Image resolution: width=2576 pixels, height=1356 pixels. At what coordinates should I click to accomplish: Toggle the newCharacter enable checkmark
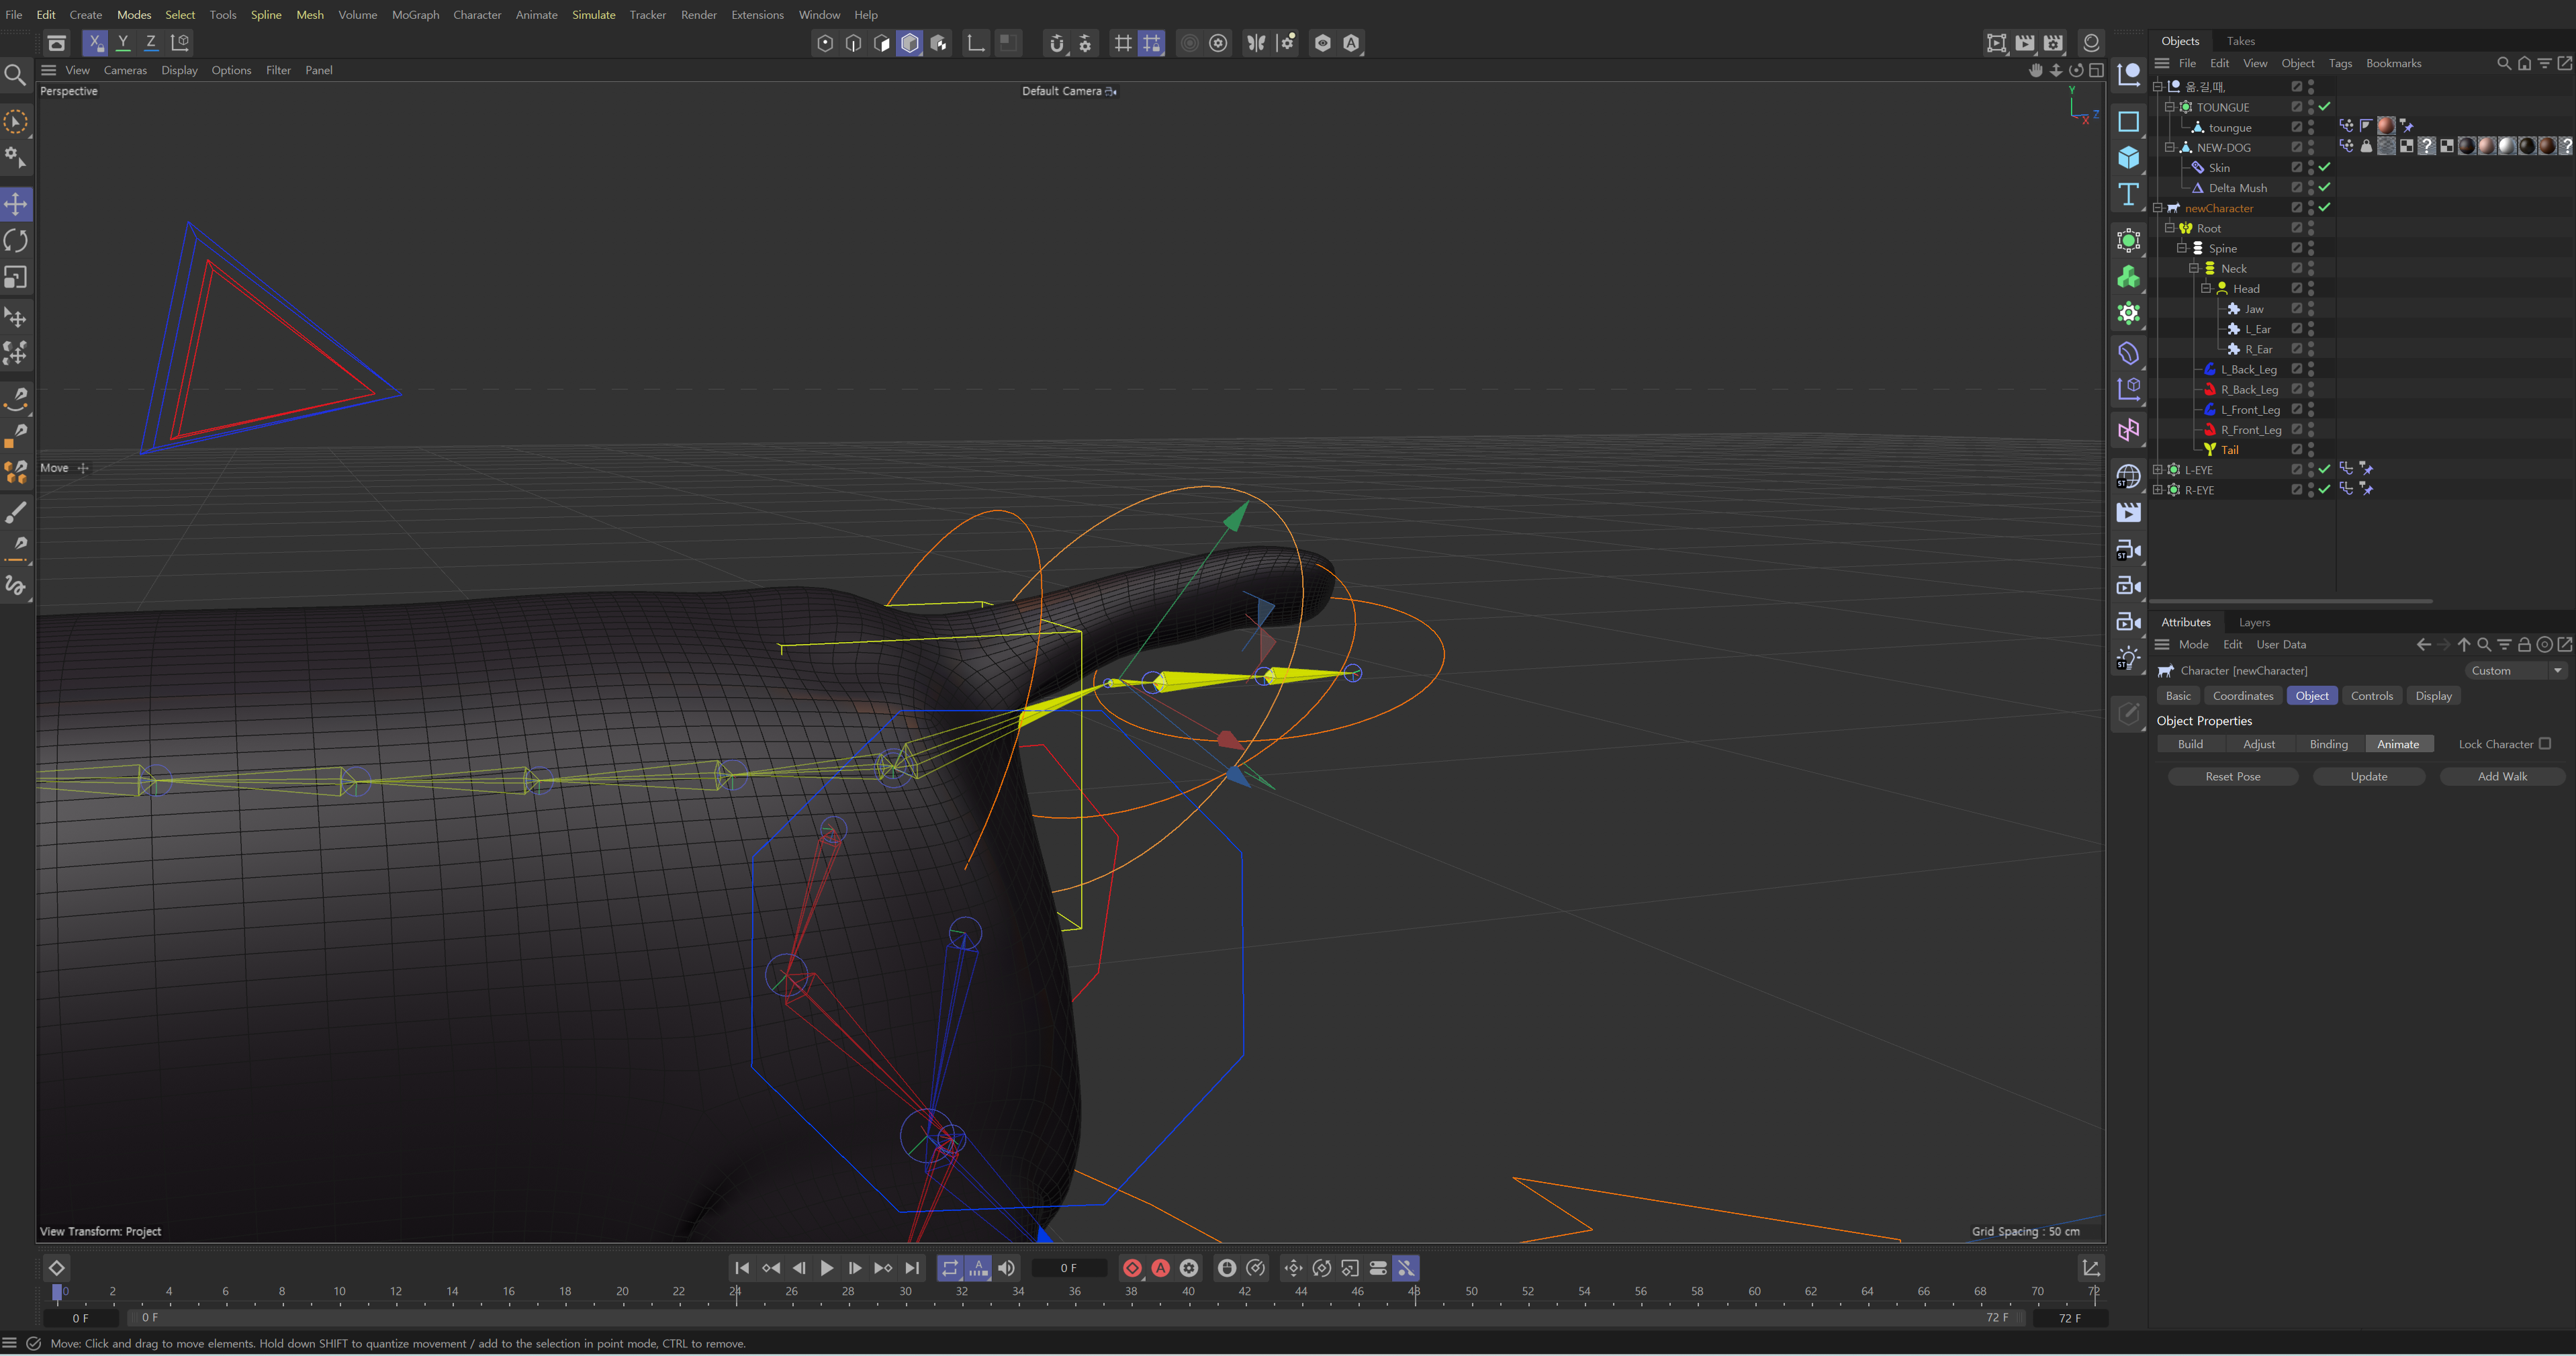(x=2325, y=207)
